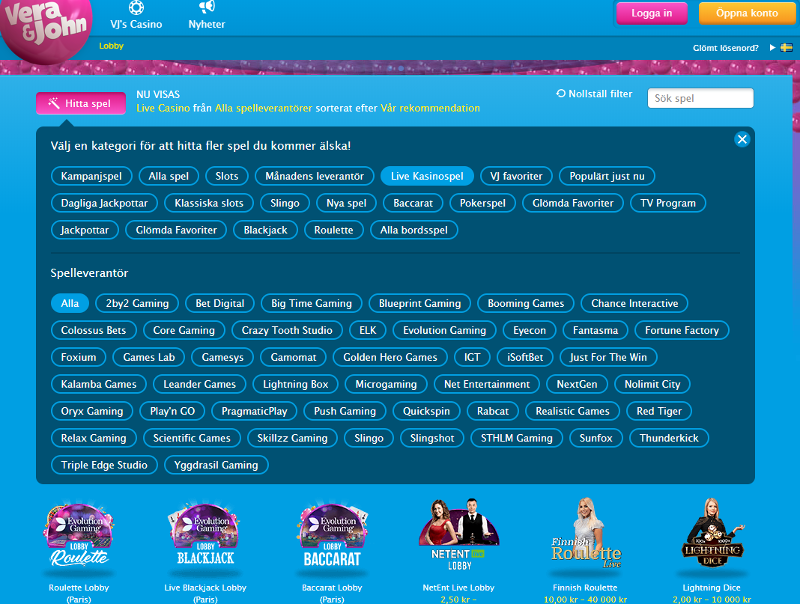Filter by Play'n GO provider
Image resolution: width=800 pixels, height=604 pixels.
coord(172,411)
